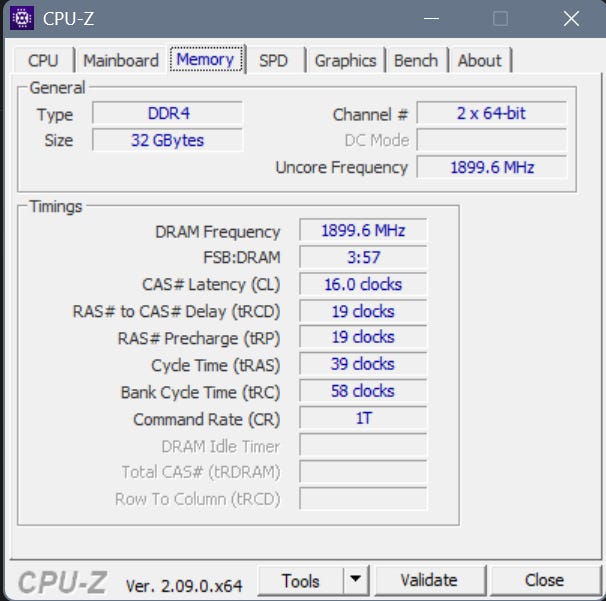Close the window with the X icon
This screenshot has height=601, width=606.
[x=571, y=18]
